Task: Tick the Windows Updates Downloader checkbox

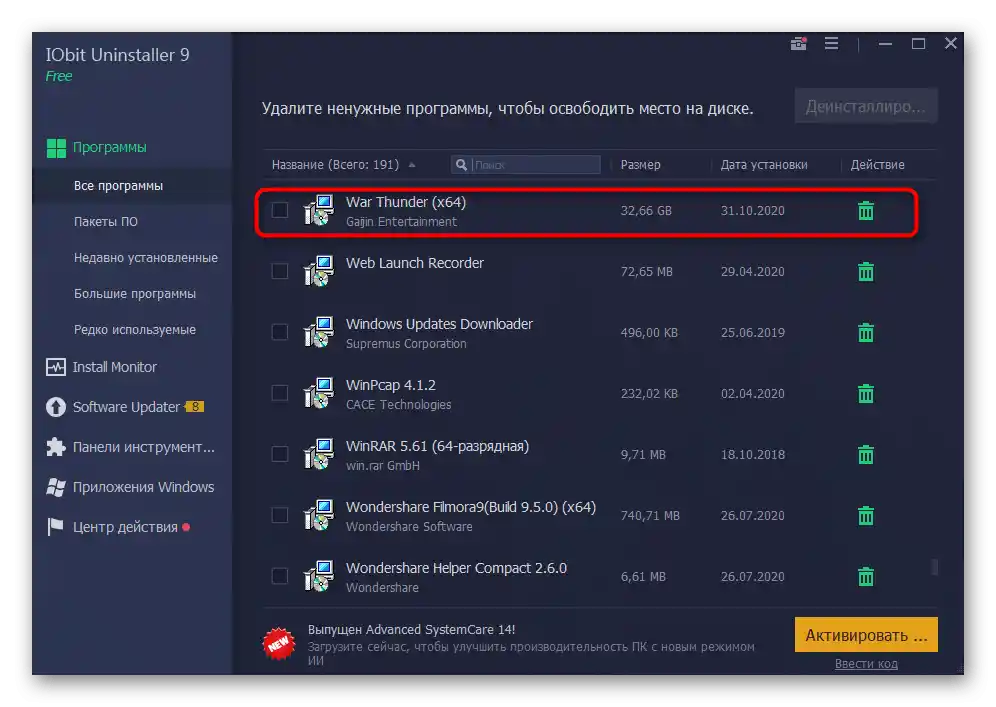Action: pyautogui.click(x=279, y=332)
